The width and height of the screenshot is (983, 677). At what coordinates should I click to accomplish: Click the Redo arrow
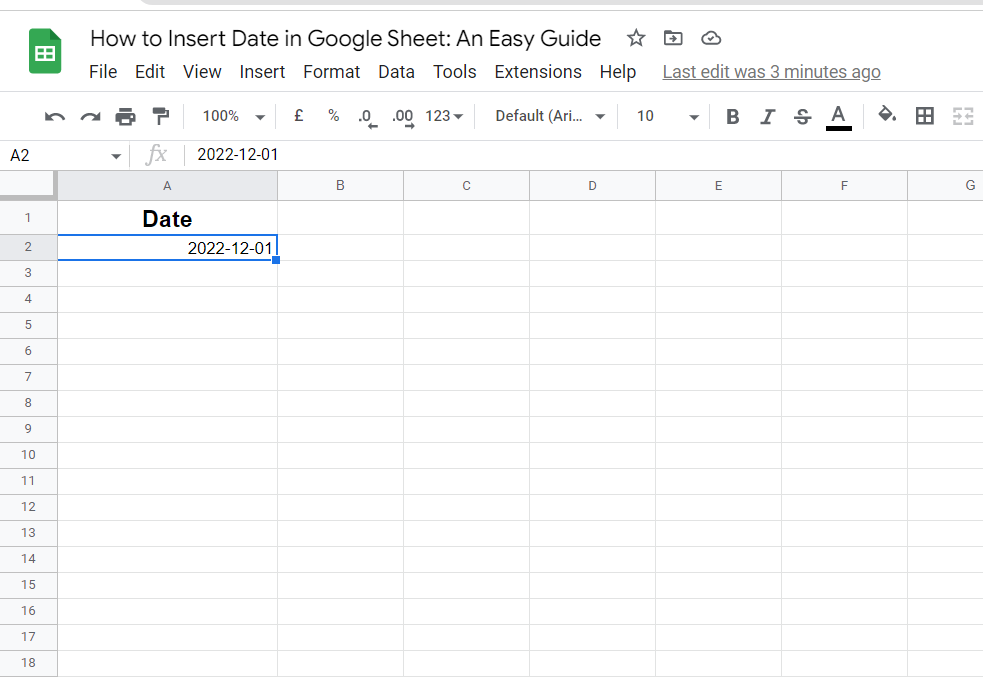90,117
